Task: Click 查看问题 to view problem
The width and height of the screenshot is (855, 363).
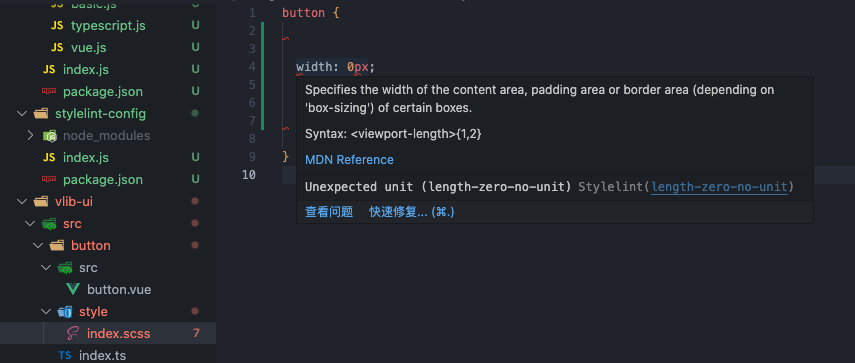Action: pos(329,212)
